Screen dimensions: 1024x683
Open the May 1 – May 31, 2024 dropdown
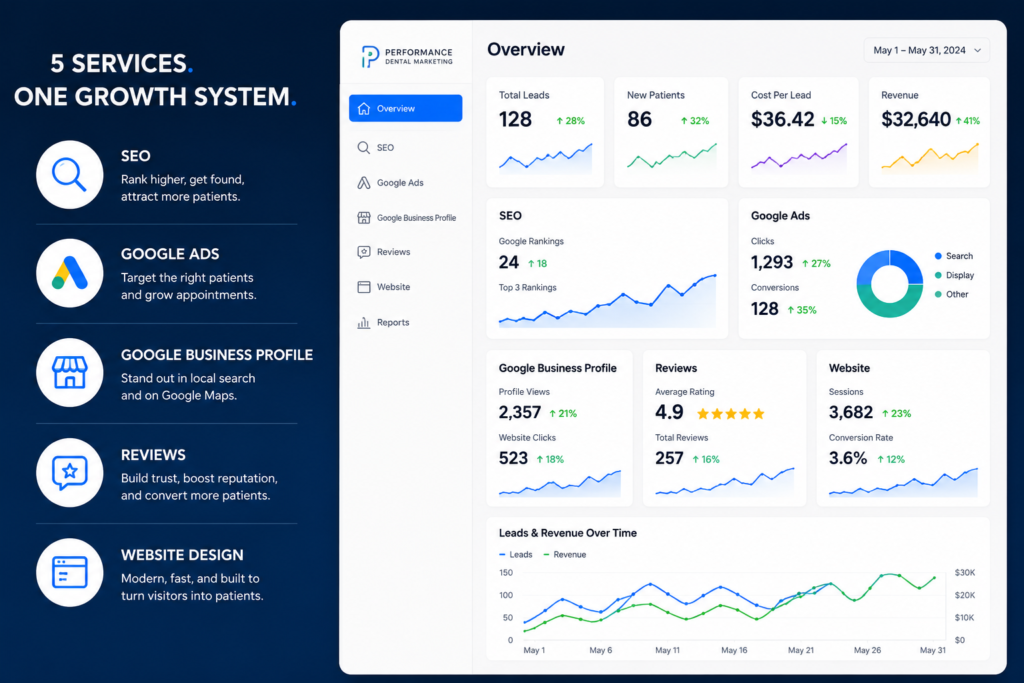pyautogui.click(x=927, y=50)
